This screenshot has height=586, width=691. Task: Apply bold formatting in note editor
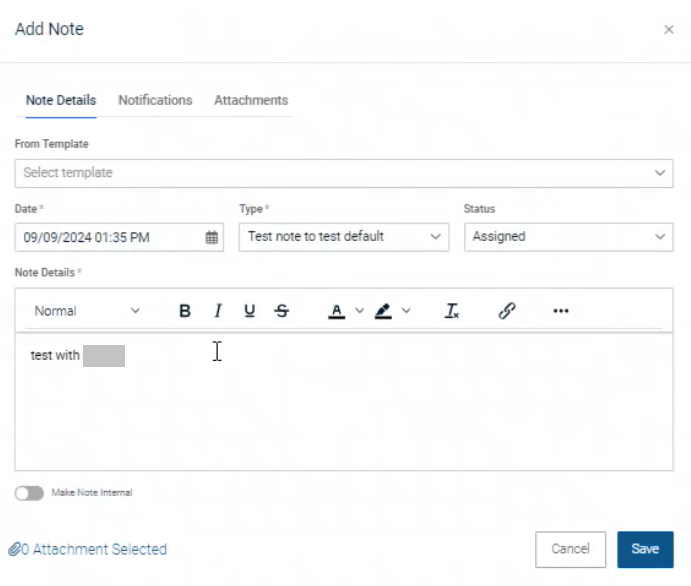click(x=185, y=311)
